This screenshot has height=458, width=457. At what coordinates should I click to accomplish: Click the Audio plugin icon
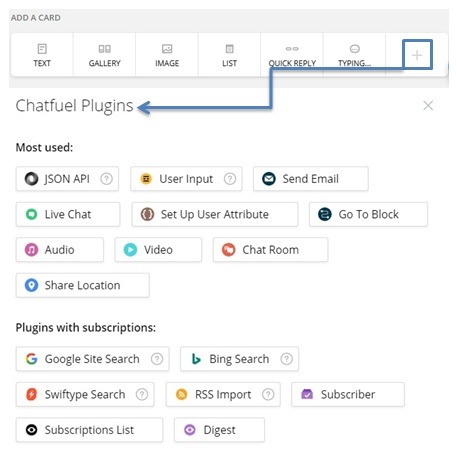point(31,250)
